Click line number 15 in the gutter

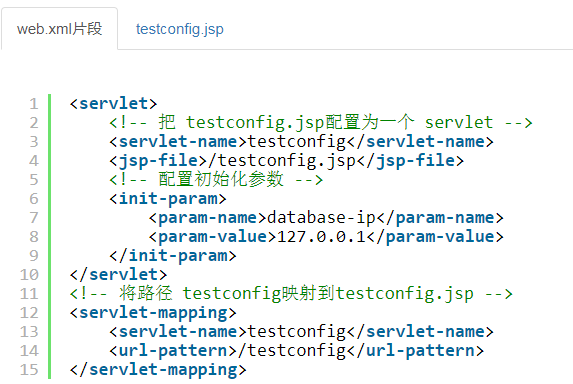(x=29, y=370)
